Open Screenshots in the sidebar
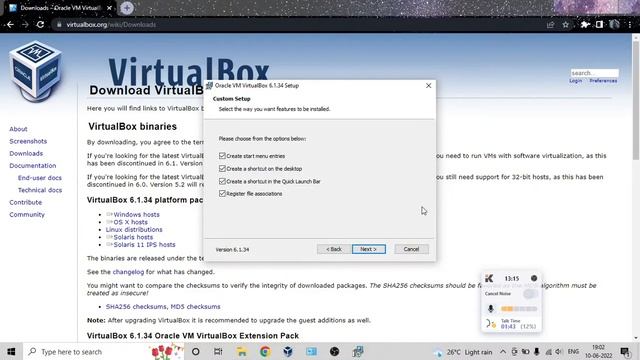Image resolution: width=640 pixels, height=360 pixels. tap(28, 141)
